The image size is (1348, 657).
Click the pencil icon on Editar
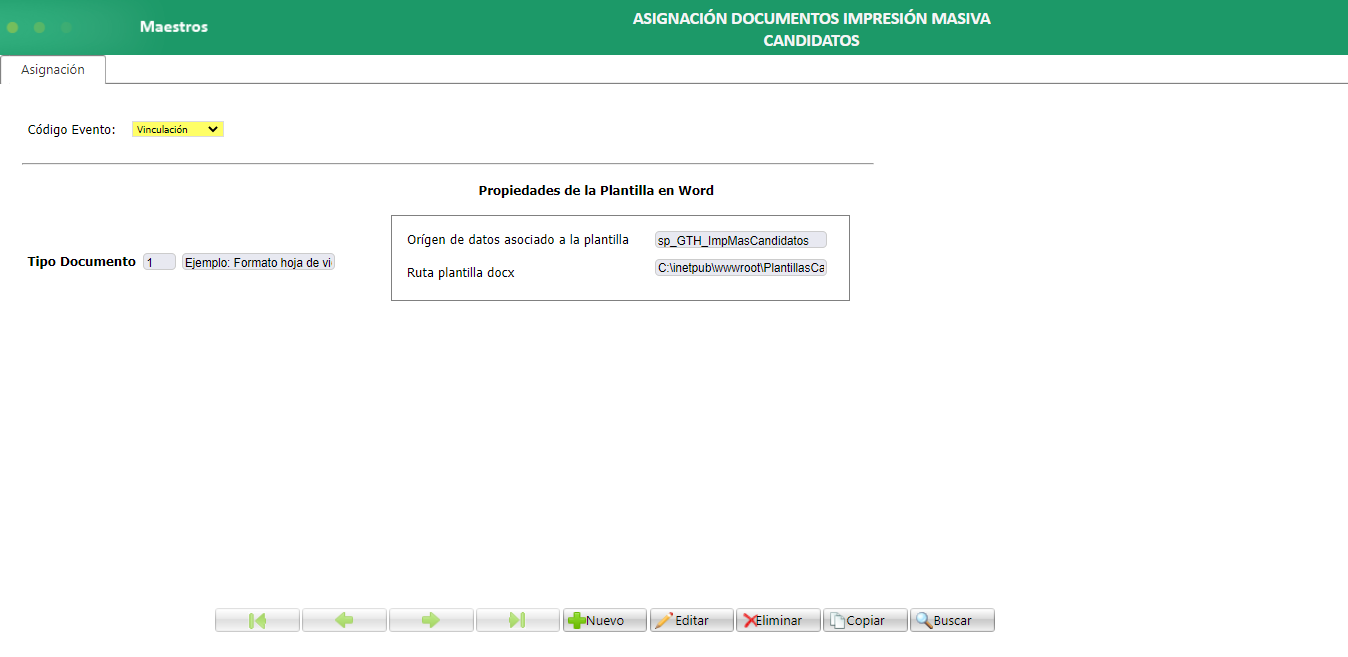(x=665, y=620)
